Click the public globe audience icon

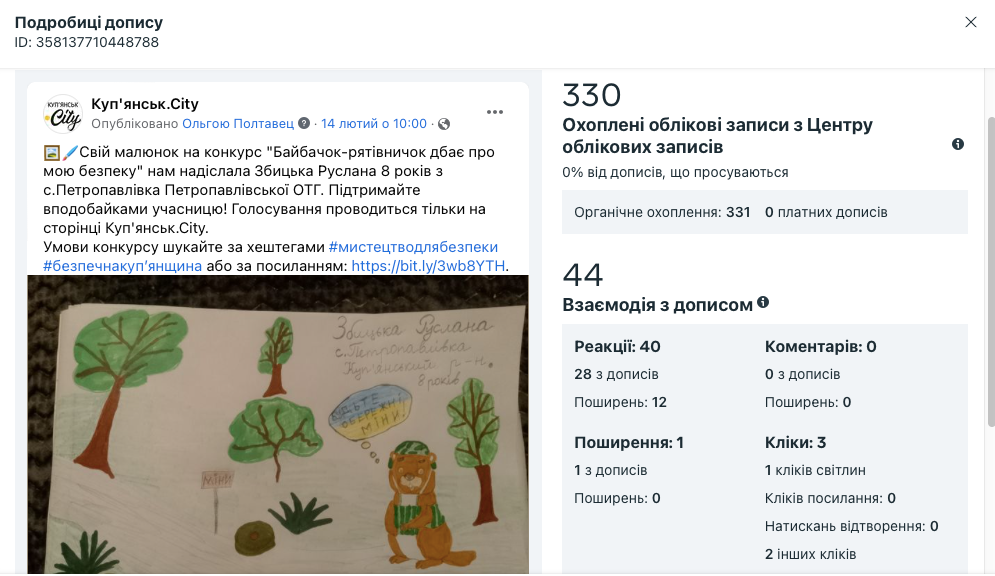(444, 124)
